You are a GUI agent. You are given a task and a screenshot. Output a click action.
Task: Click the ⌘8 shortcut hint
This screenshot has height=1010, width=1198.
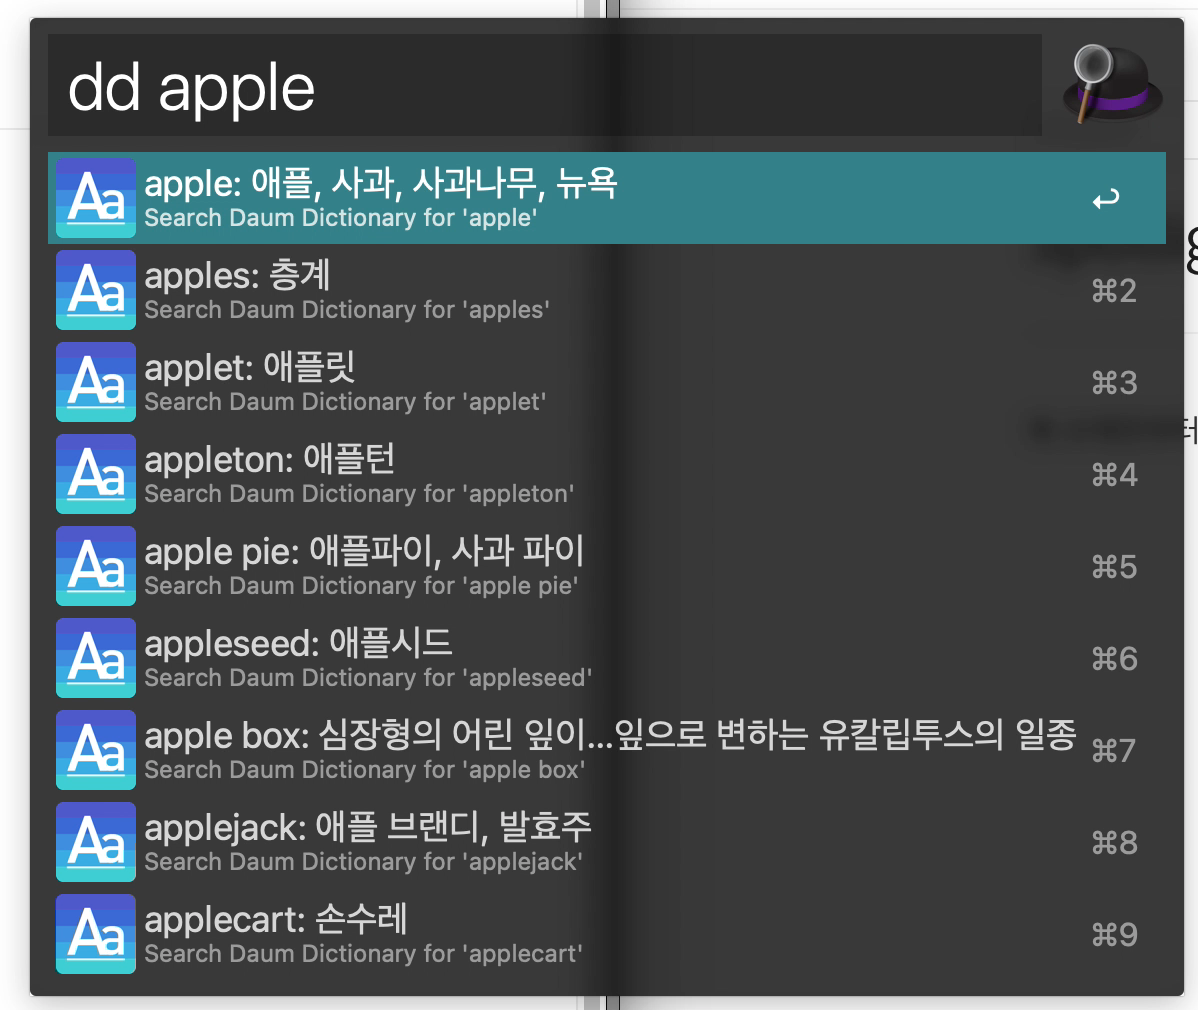click(x=1114, y=843)
